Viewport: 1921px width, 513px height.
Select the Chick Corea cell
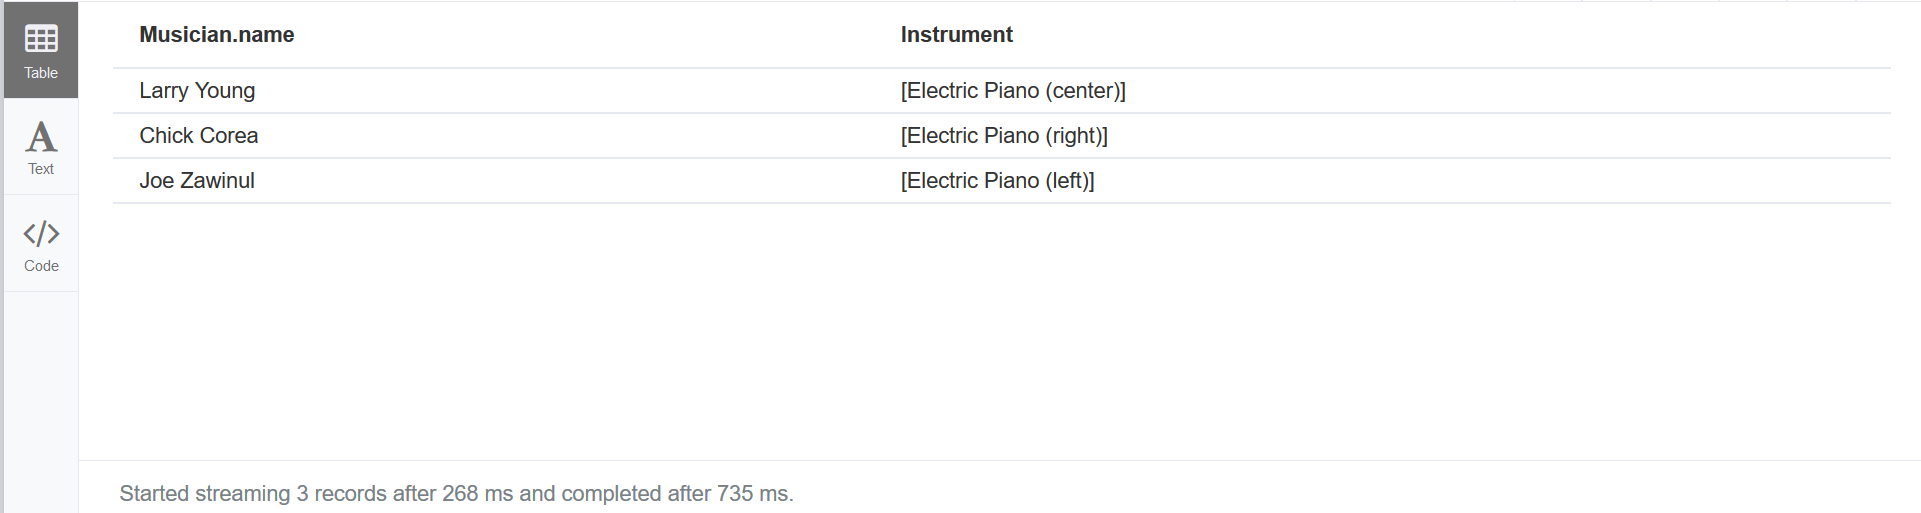tap(199, 136)
